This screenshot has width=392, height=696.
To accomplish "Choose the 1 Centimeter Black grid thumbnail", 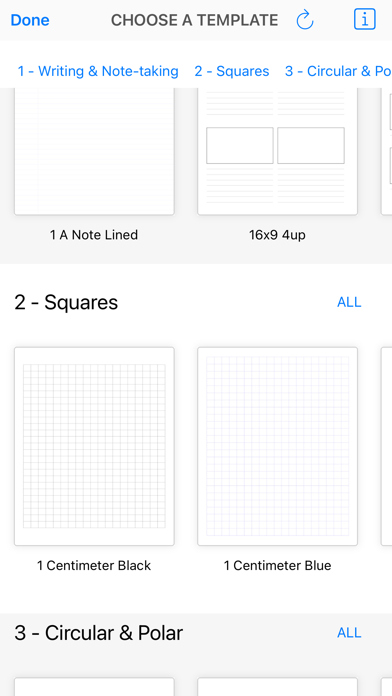I will pos(94,447).
